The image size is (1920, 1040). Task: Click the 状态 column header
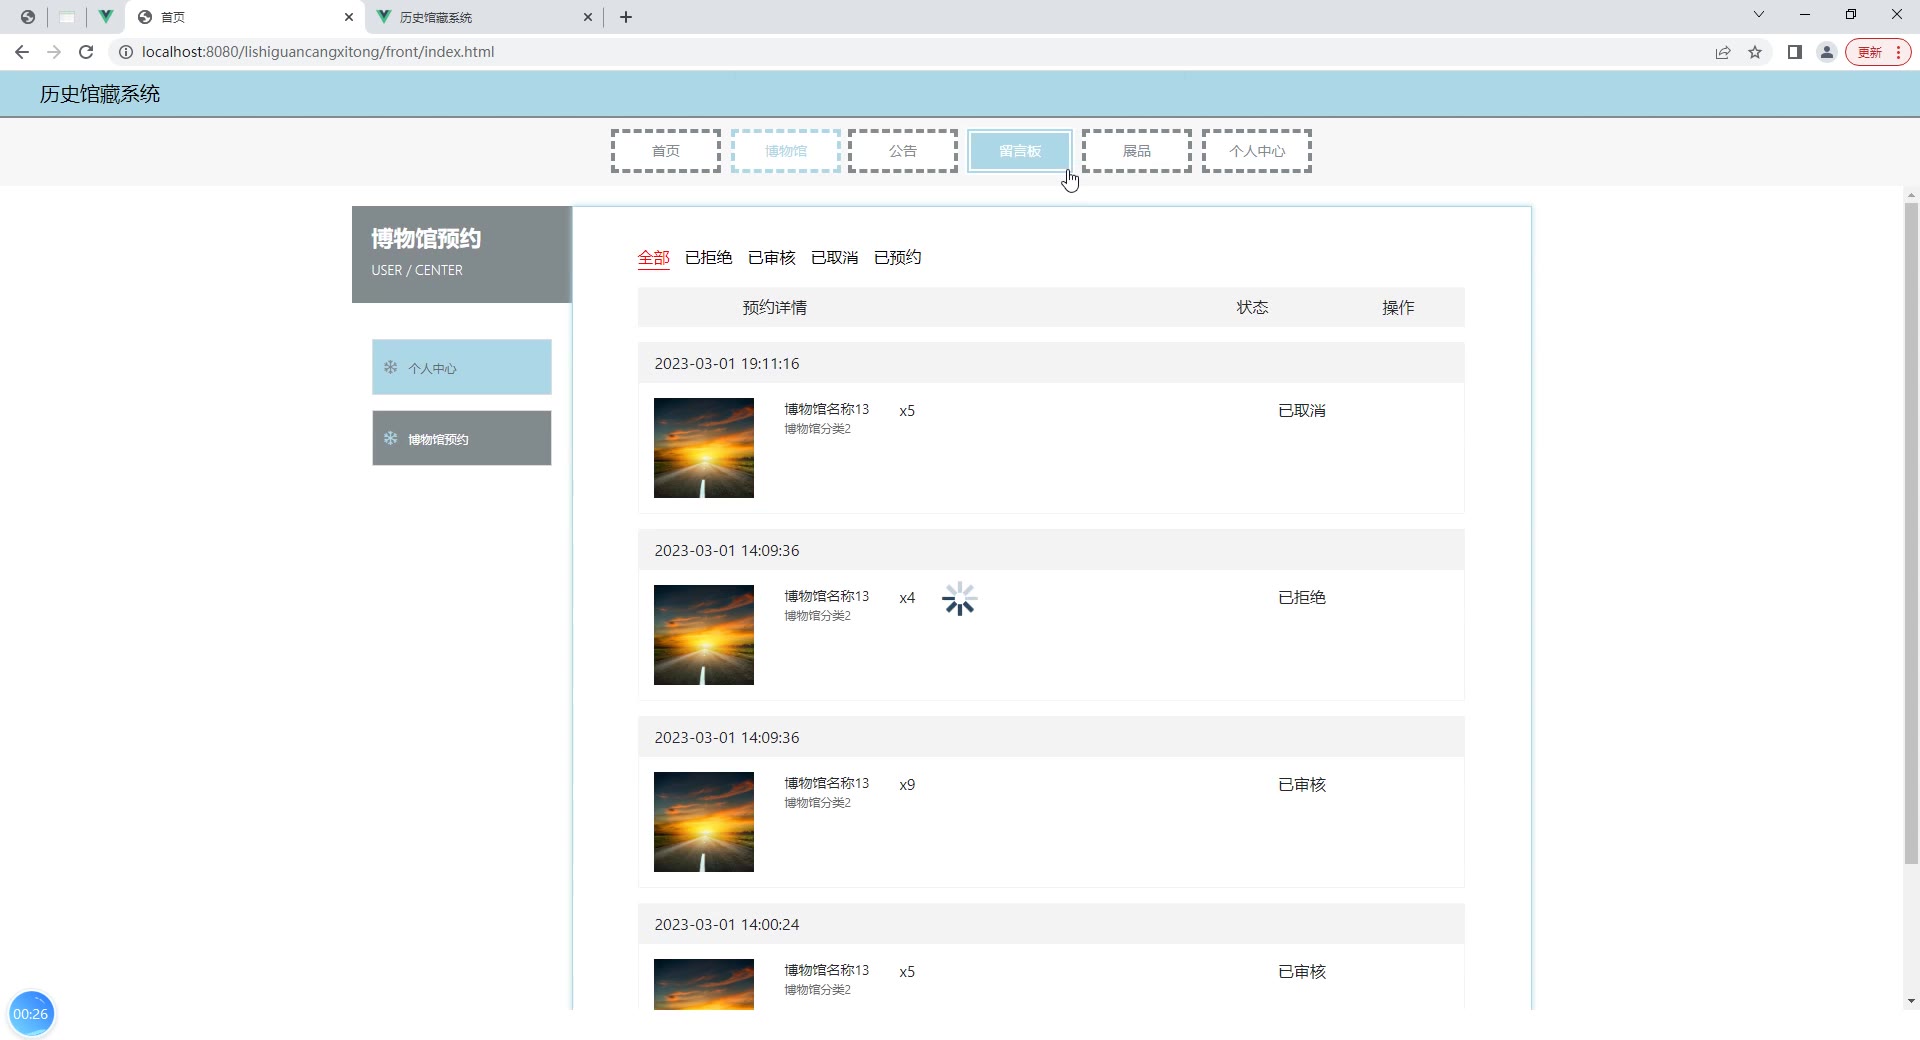[1252, 308]
